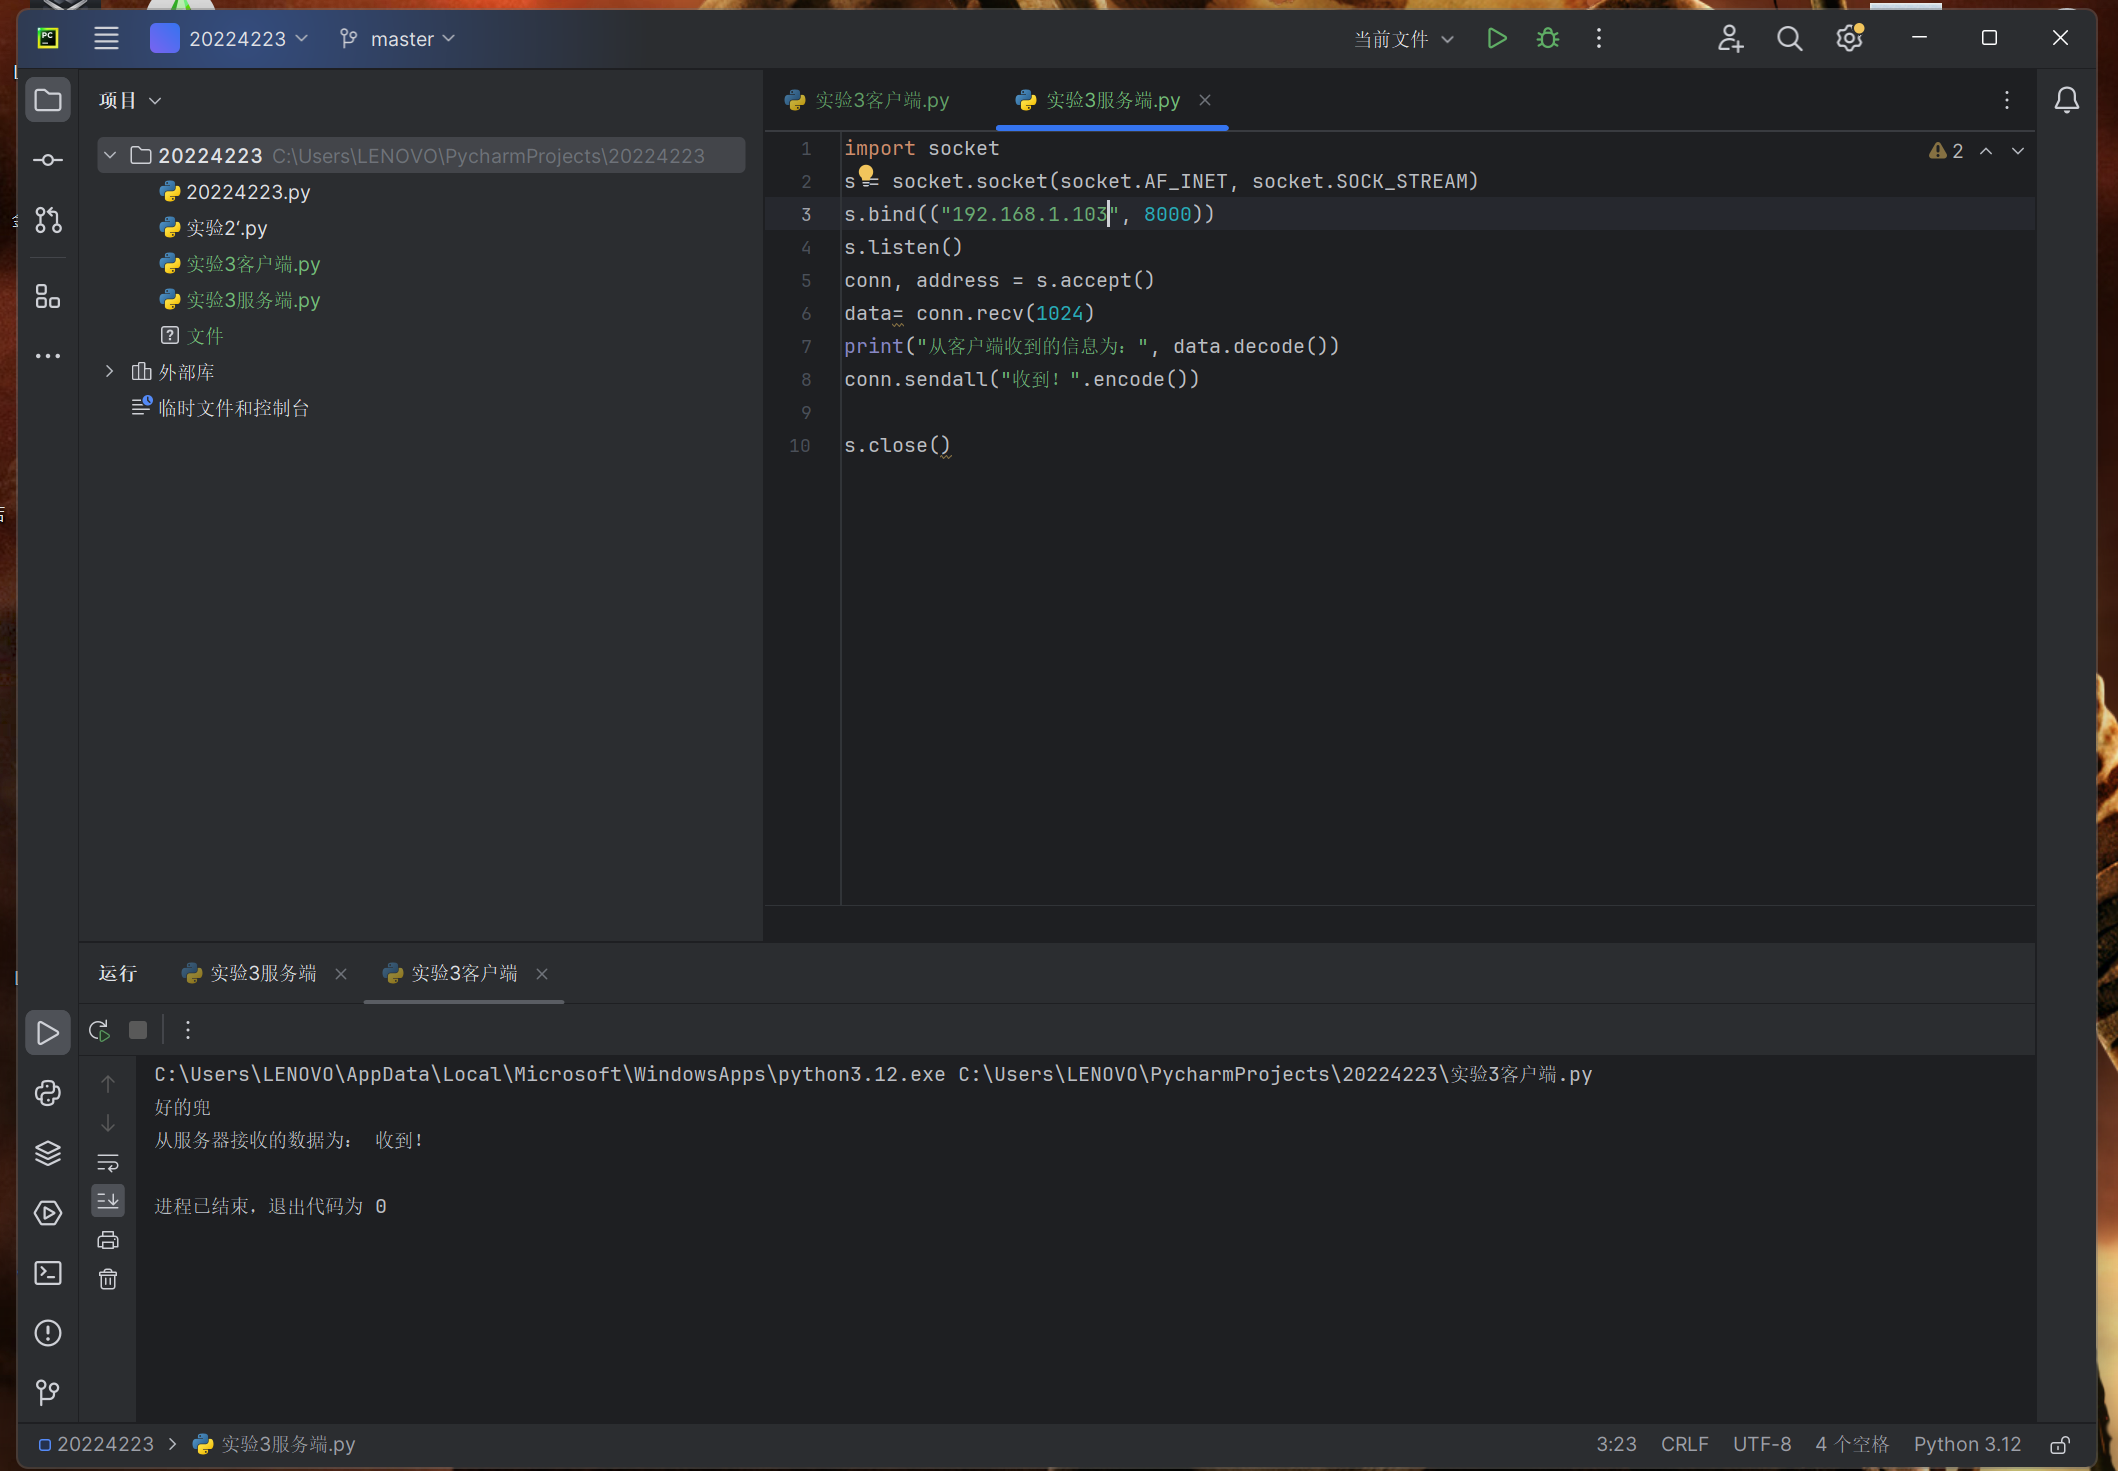
Task: Click the Debug bug icon
Action: tap(1547, 39)
